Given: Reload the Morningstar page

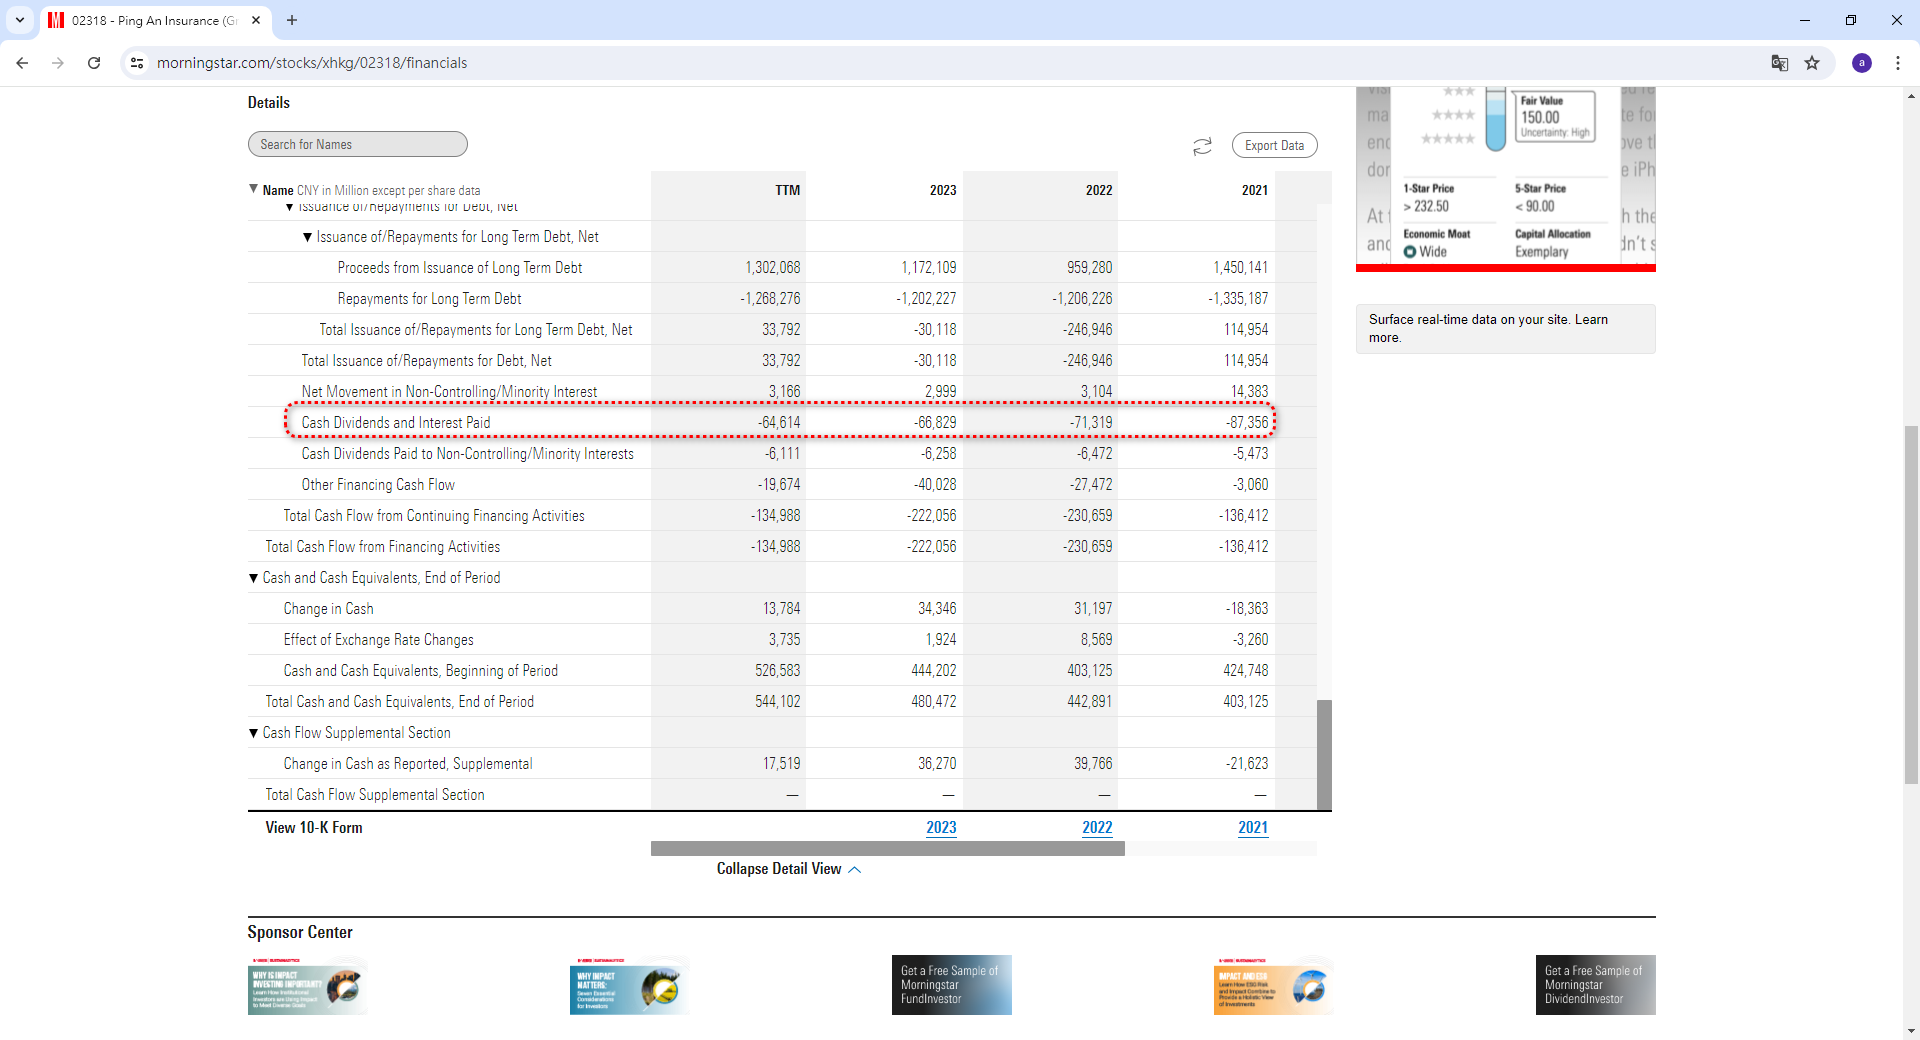Looking at the screenshot, I should (x=94, y=63).
